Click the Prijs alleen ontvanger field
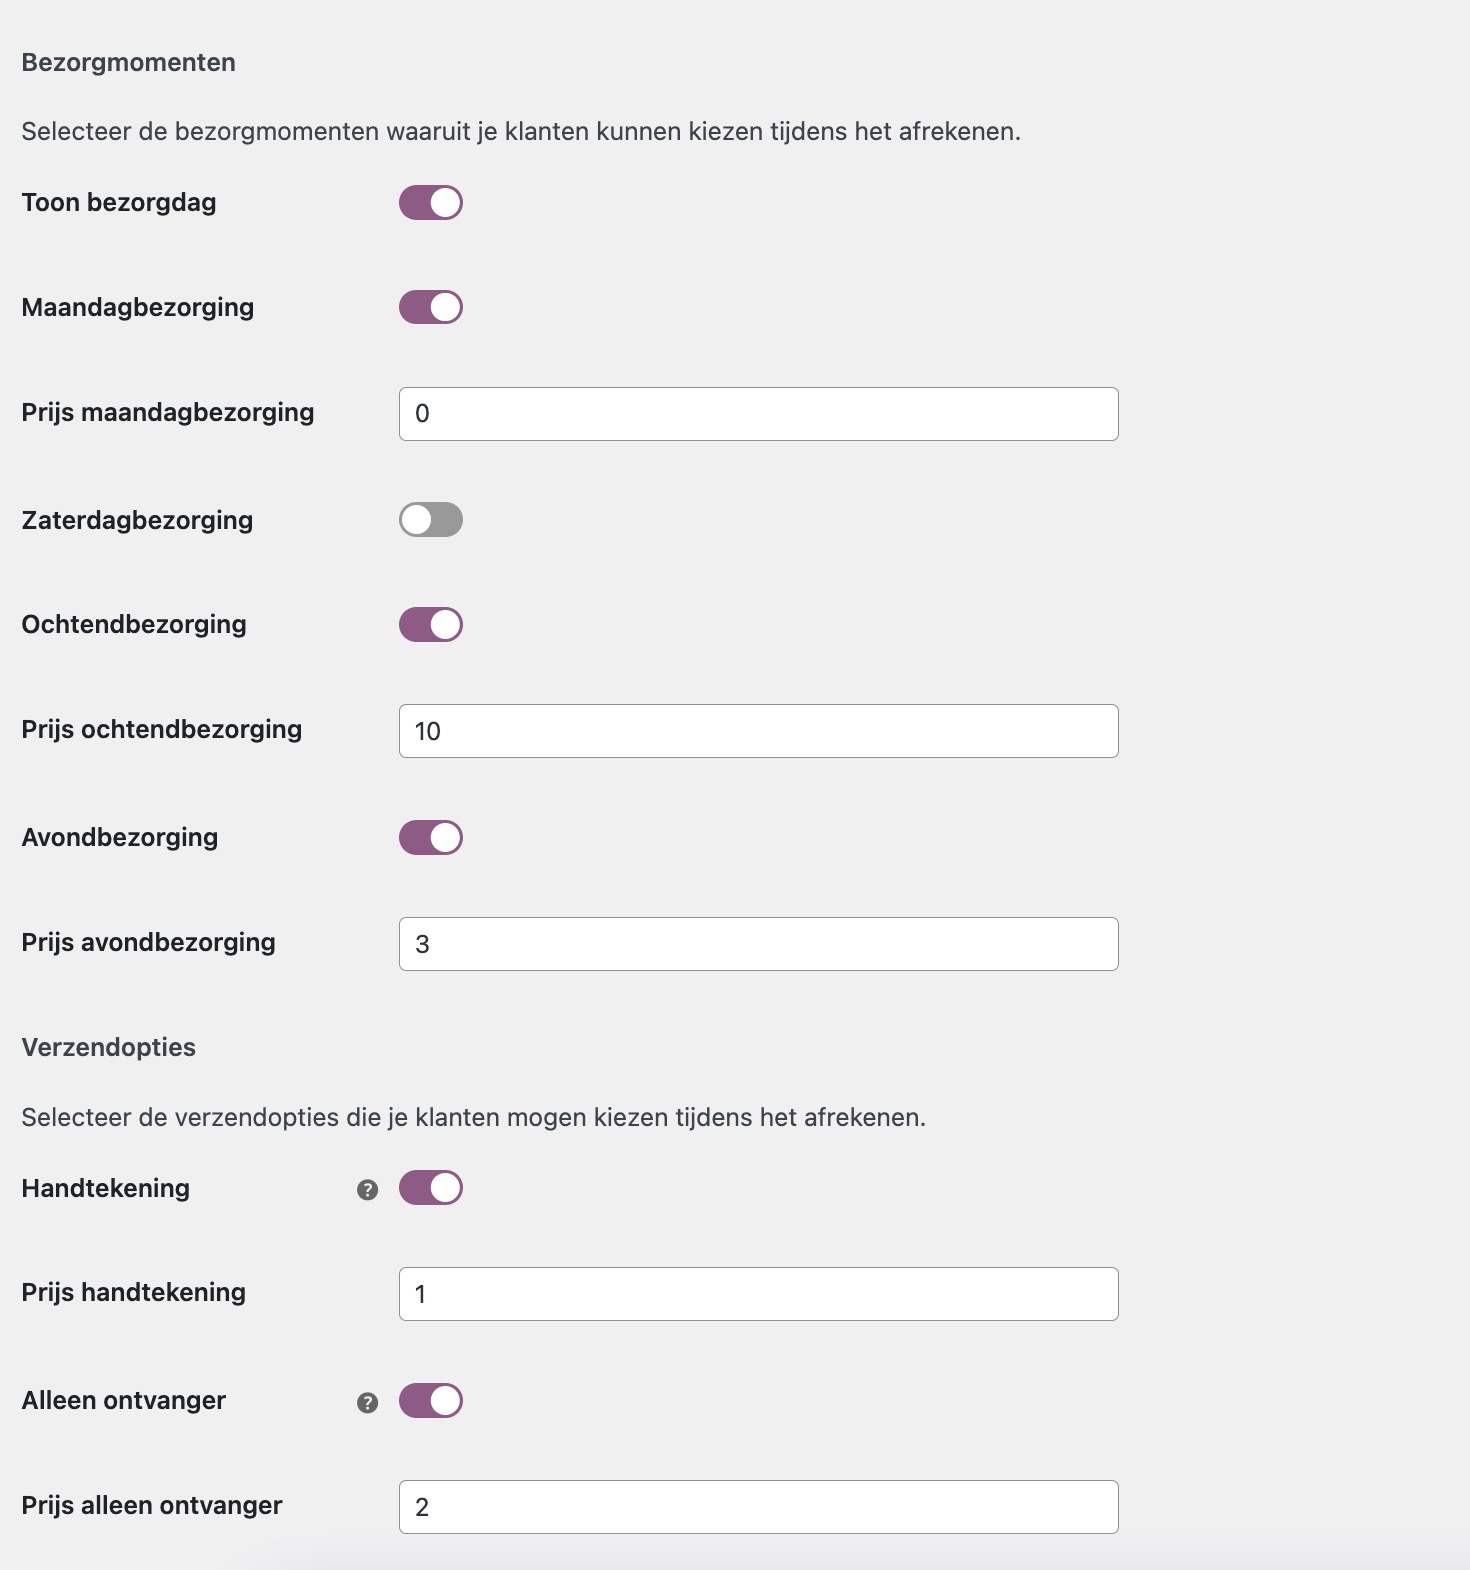Image resolution: width=1470 pixels, height=1570 pixels. tap(758, 1506)
